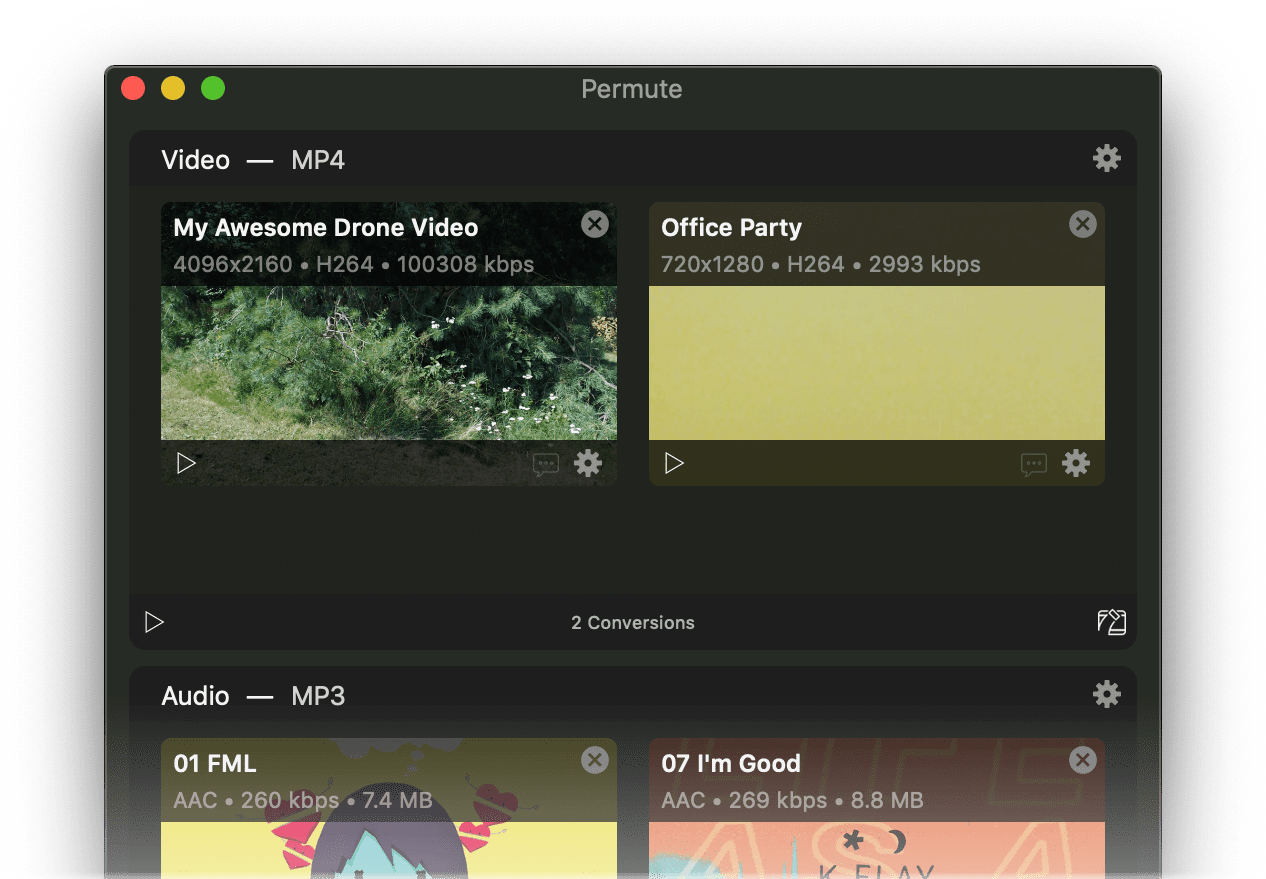Open settings gear for Office Party
1266x879 pixels.
(x=1075, y=463)
